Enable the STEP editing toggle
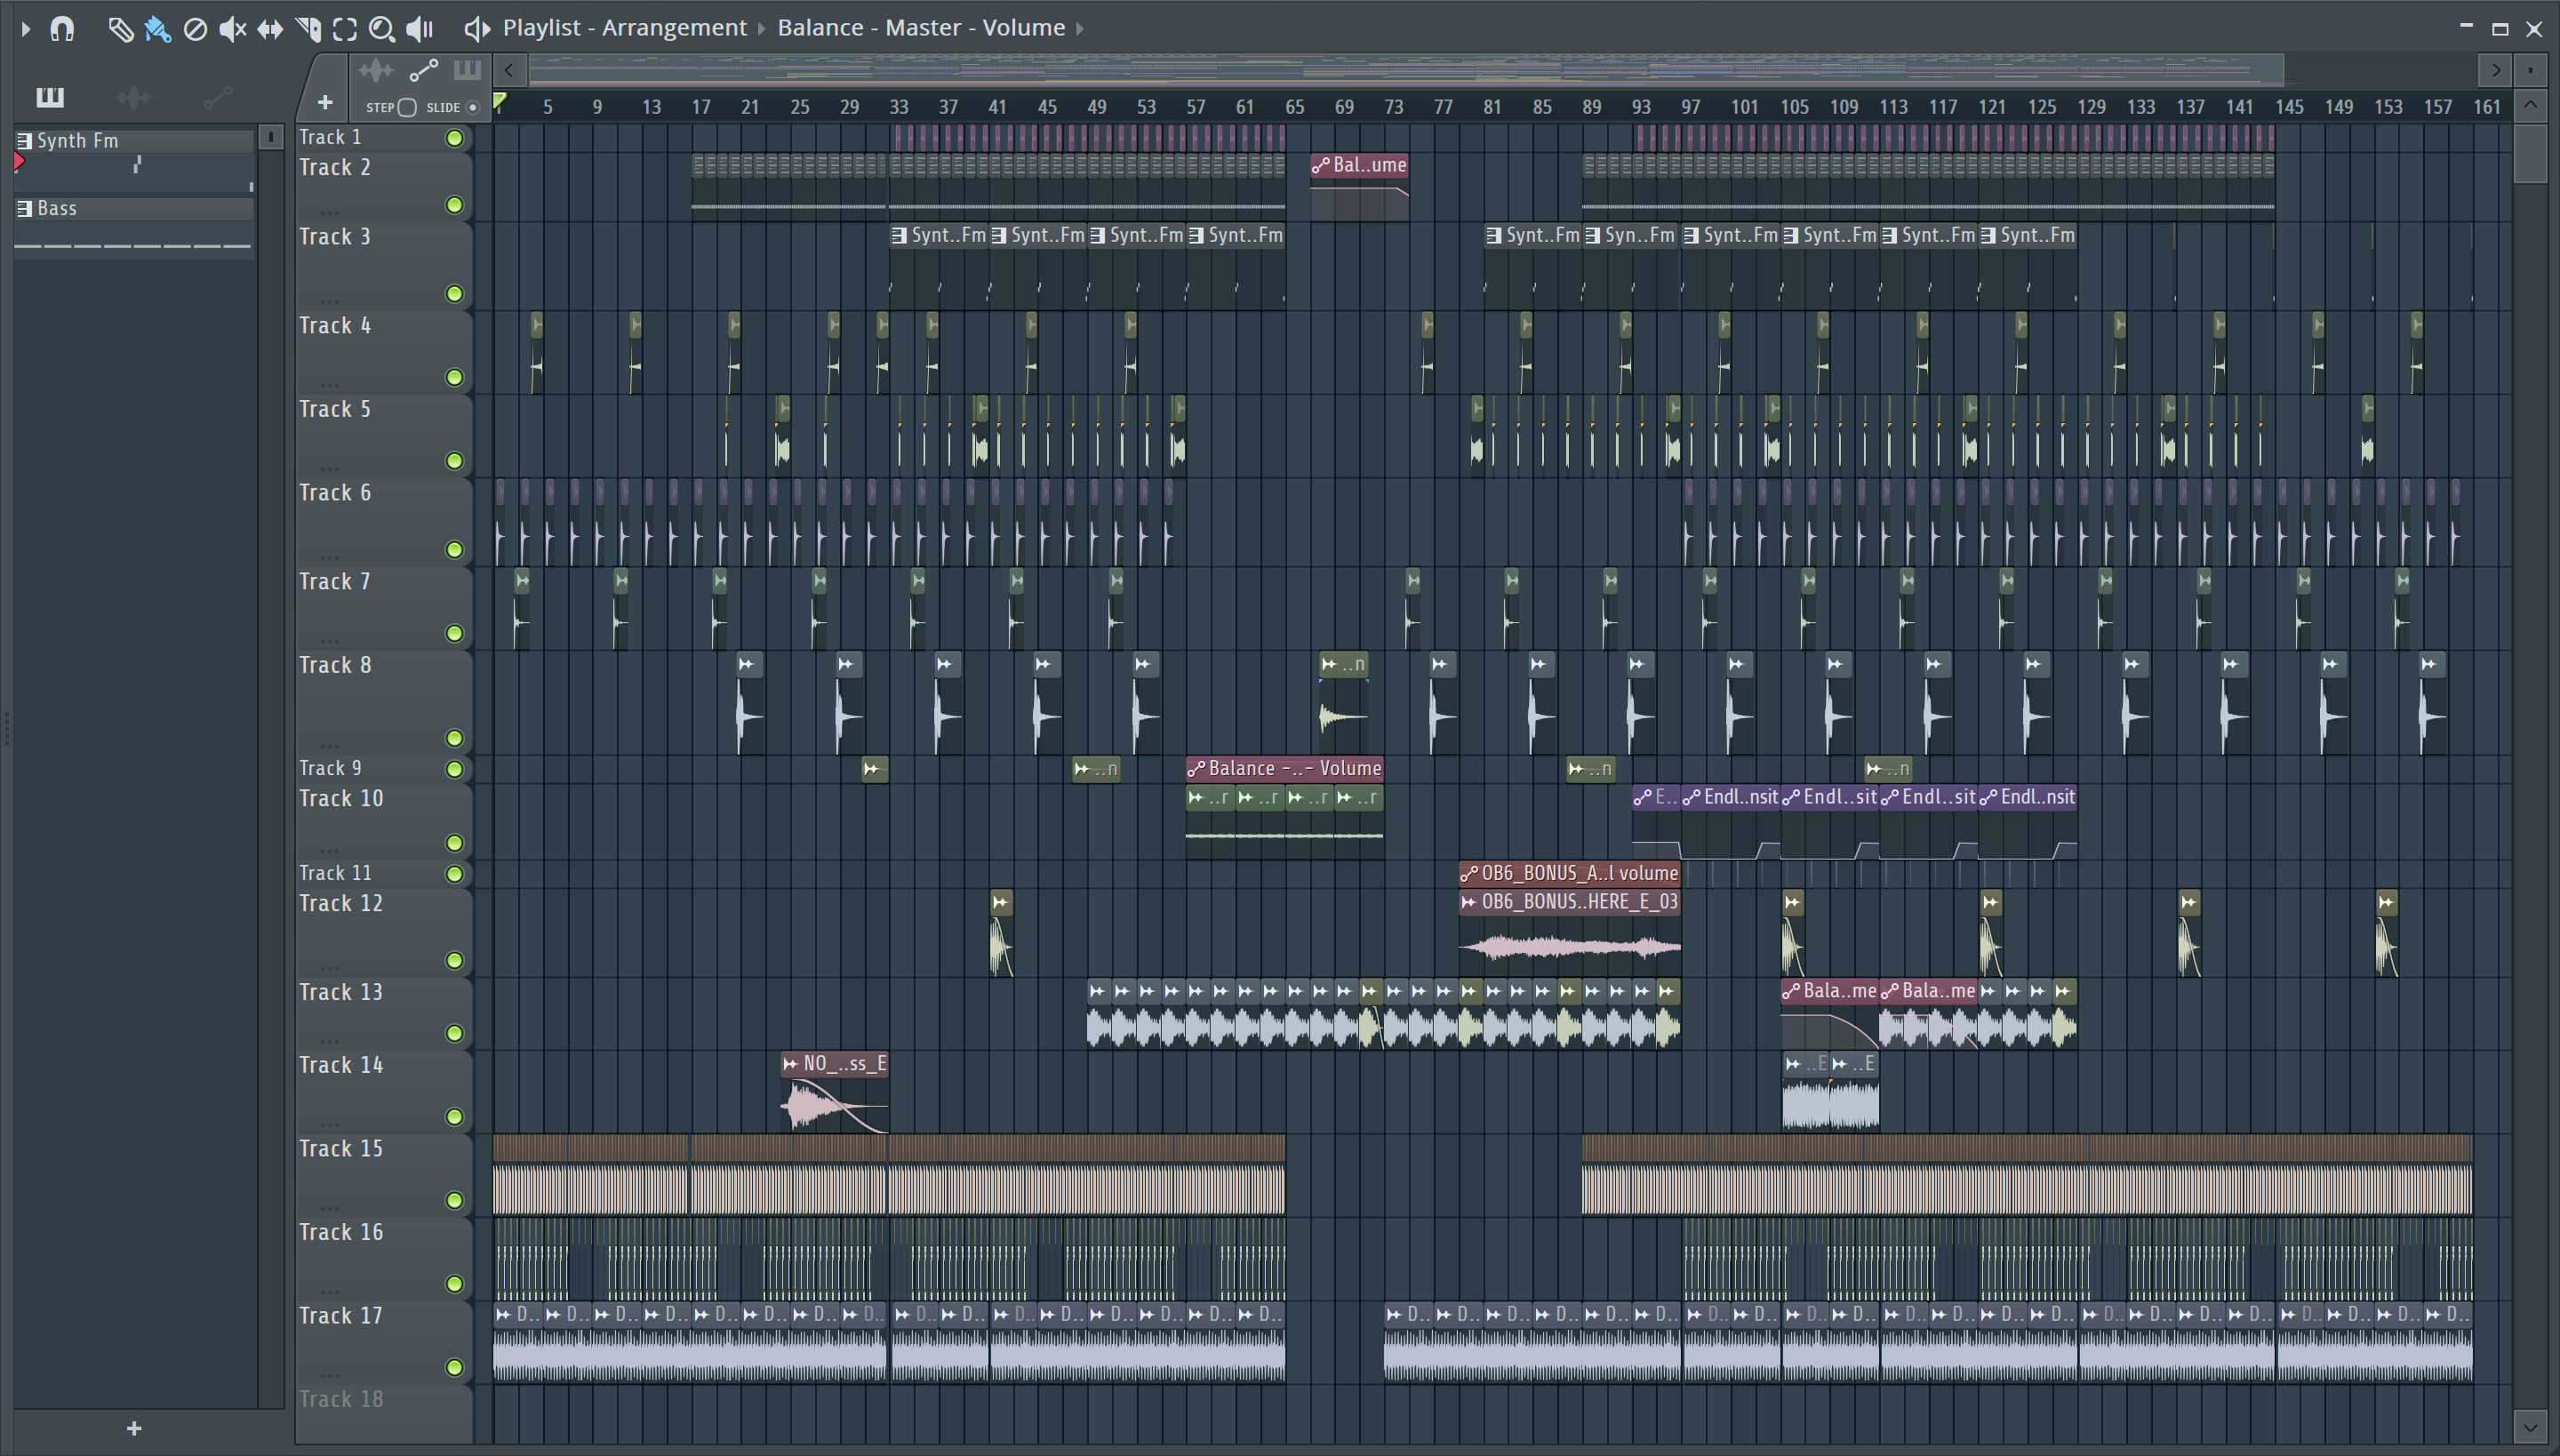2560x1456 pixels. click(x=407, y=107)
